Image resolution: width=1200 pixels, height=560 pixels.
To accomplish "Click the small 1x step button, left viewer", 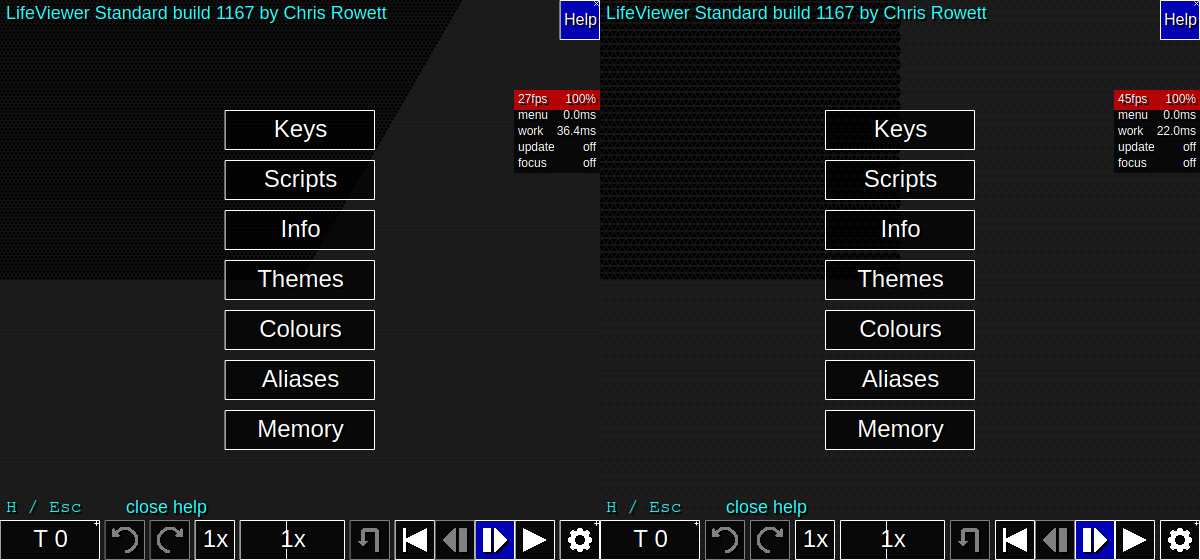I will (215, 540).
